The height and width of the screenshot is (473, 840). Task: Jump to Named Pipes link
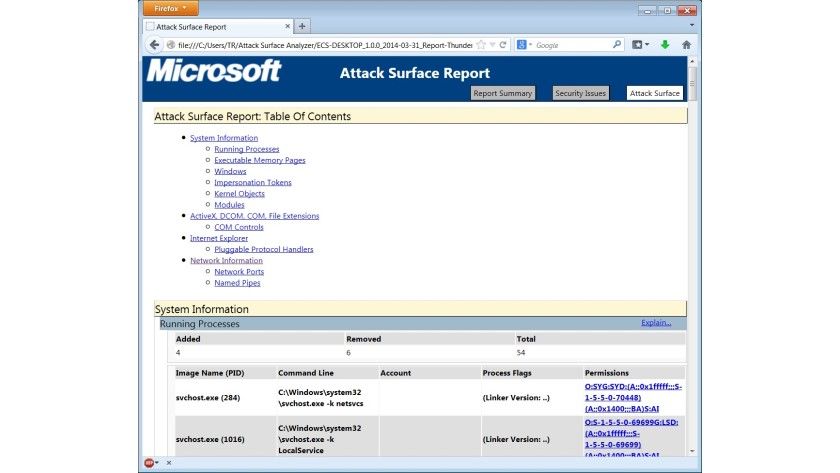tap(237, 283)
